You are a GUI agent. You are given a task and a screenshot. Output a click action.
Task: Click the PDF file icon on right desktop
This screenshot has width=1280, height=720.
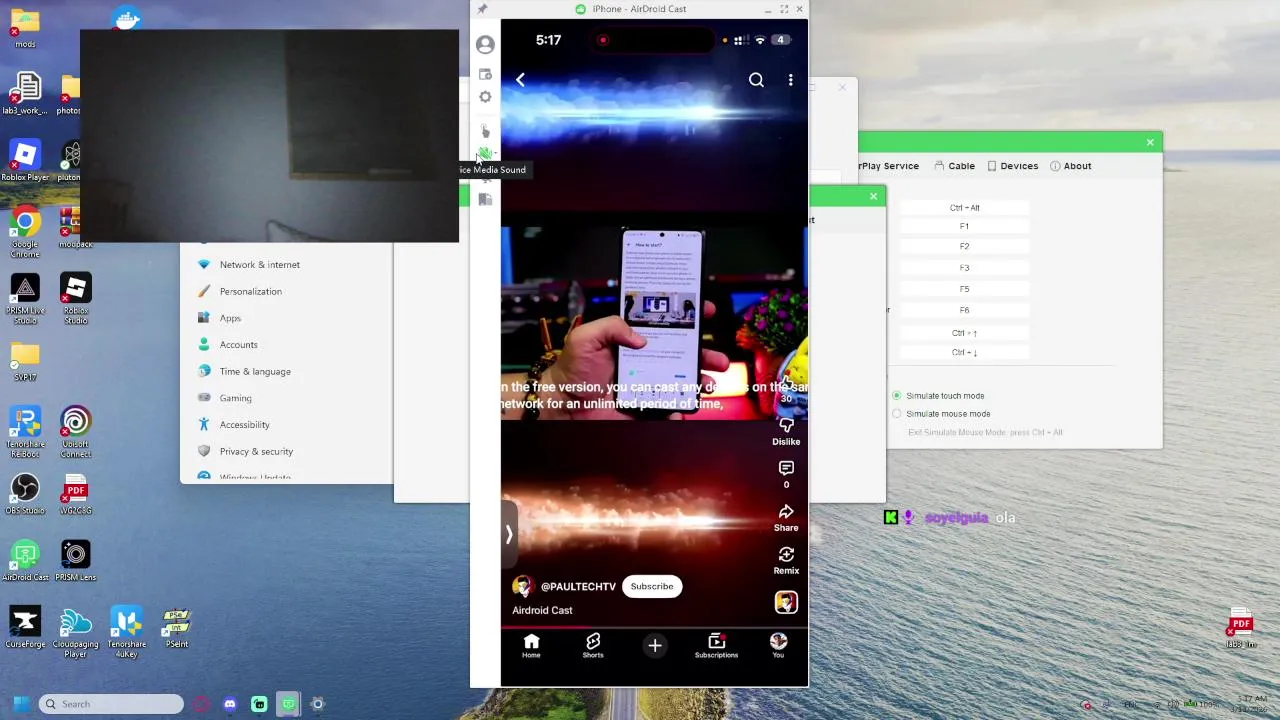coord(1241,629)
